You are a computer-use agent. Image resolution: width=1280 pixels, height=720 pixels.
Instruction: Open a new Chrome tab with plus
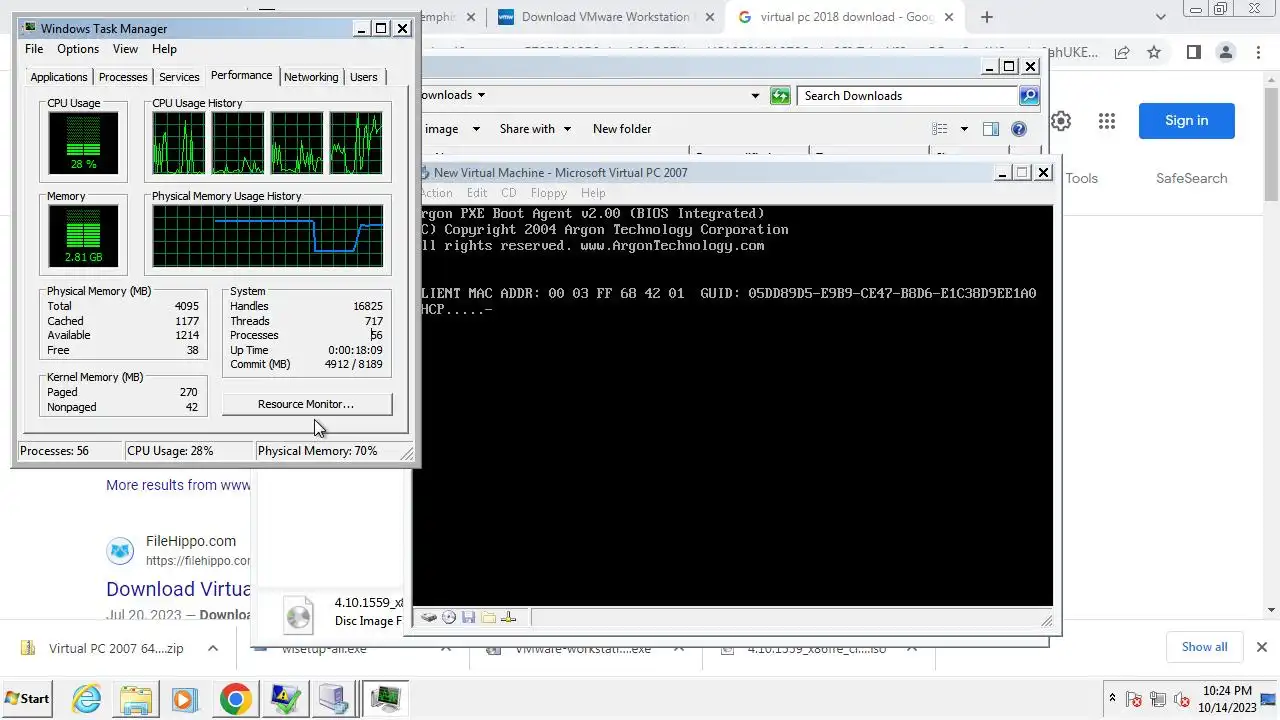[x=987, y=17]
